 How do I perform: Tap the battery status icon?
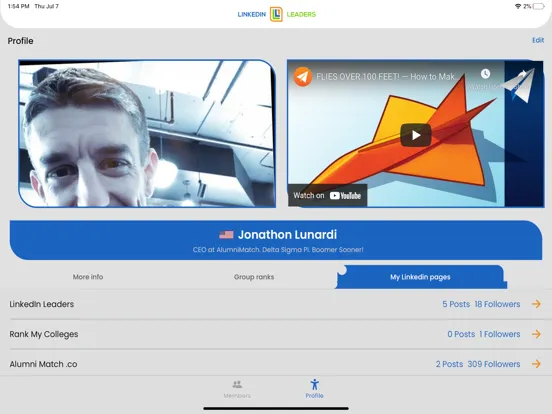(x=539, y=6)
